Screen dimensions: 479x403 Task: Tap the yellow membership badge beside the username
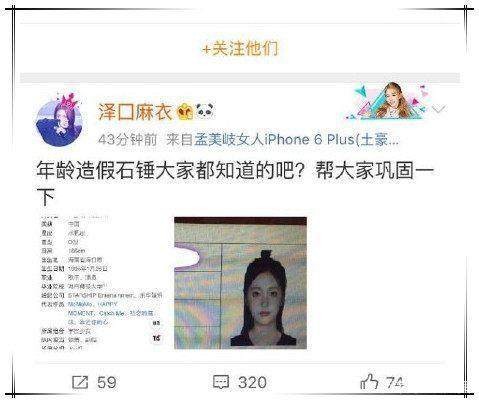point(185,112)
